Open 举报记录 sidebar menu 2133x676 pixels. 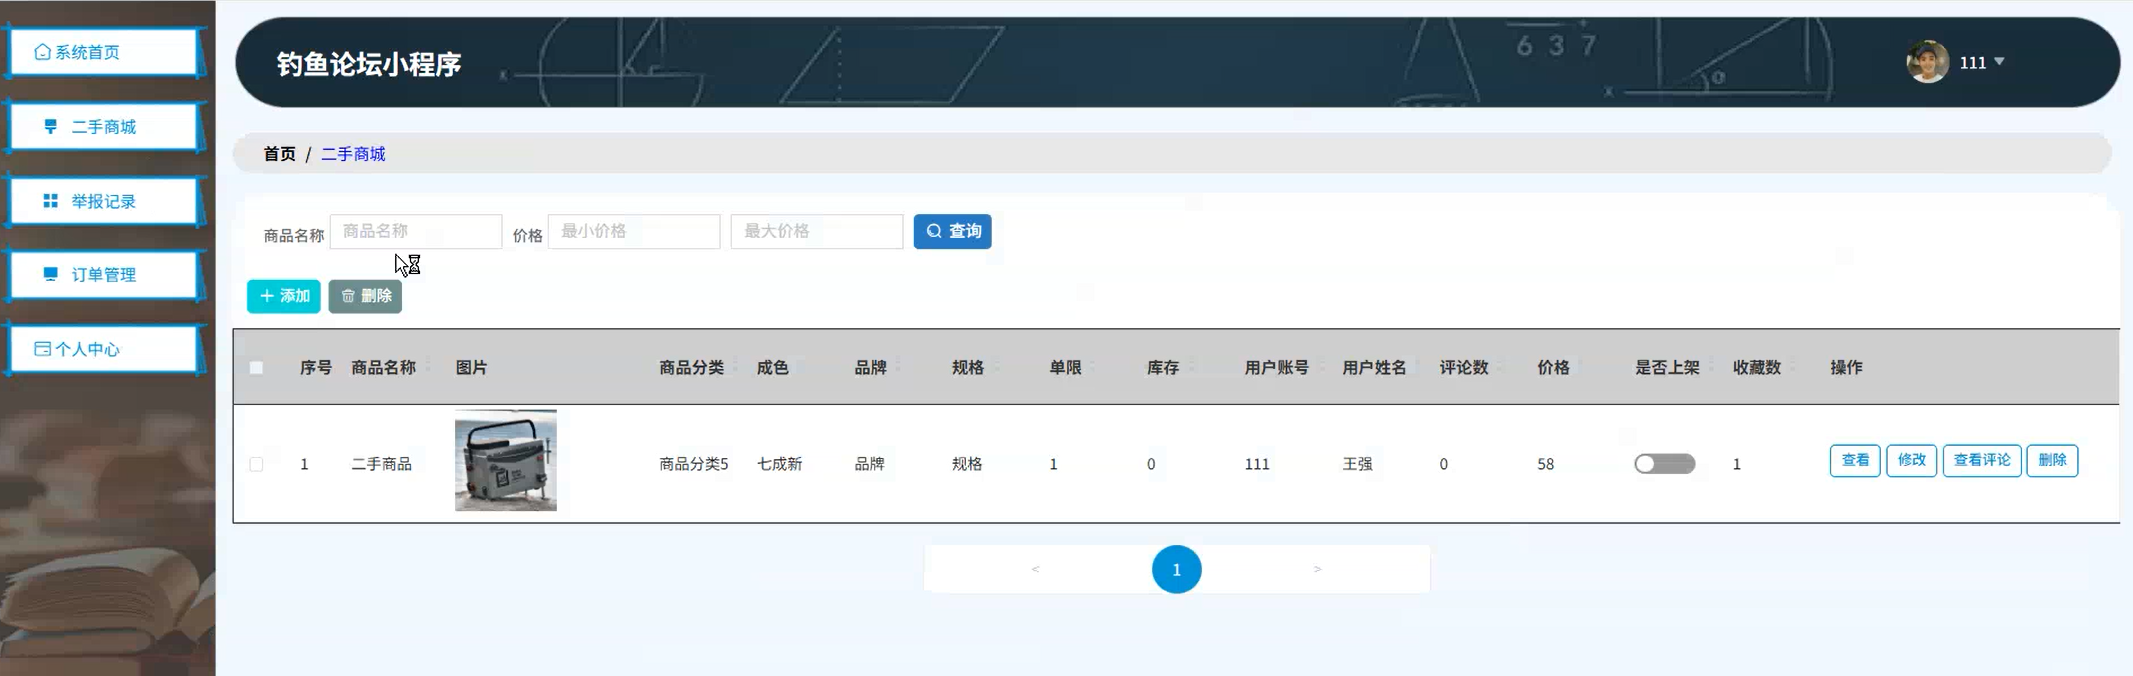click(103, 201)
